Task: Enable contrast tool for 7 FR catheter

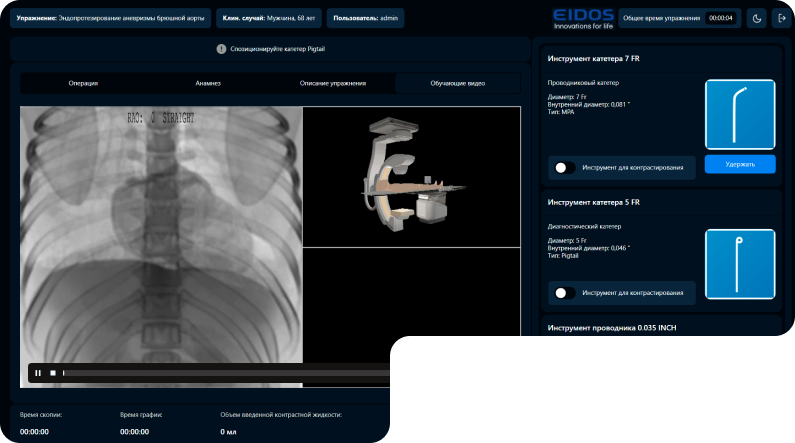Action: pos(564,168)
